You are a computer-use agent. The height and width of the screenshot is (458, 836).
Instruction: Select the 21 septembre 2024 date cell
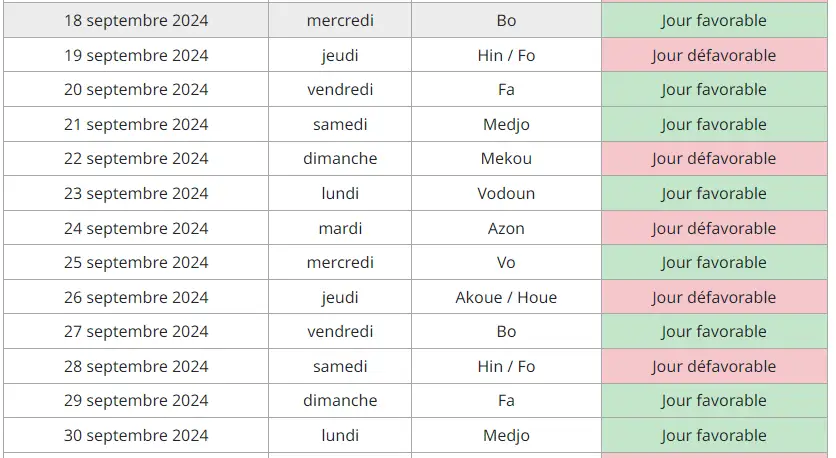(x=136, y=124)
